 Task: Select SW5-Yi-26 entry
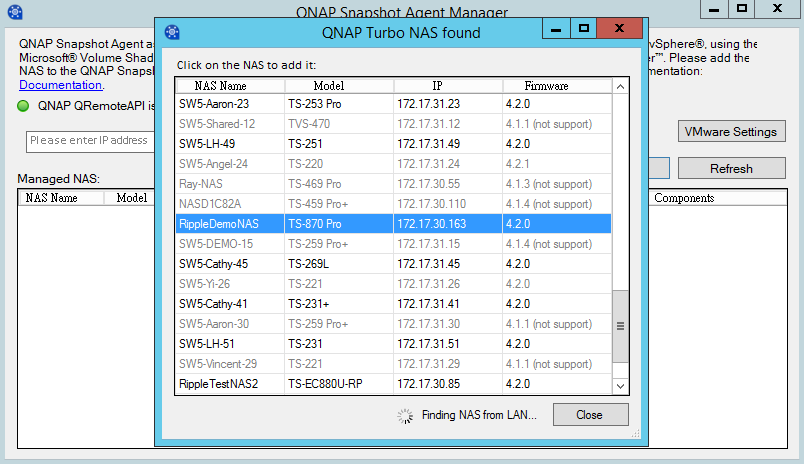[x=393, y=284]
